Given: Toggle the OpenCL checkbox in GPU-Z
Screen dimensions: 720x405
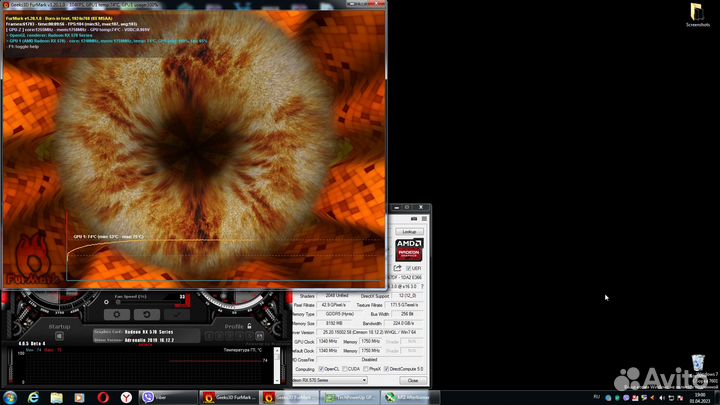Looking at the screenshot, I should 321,369.
